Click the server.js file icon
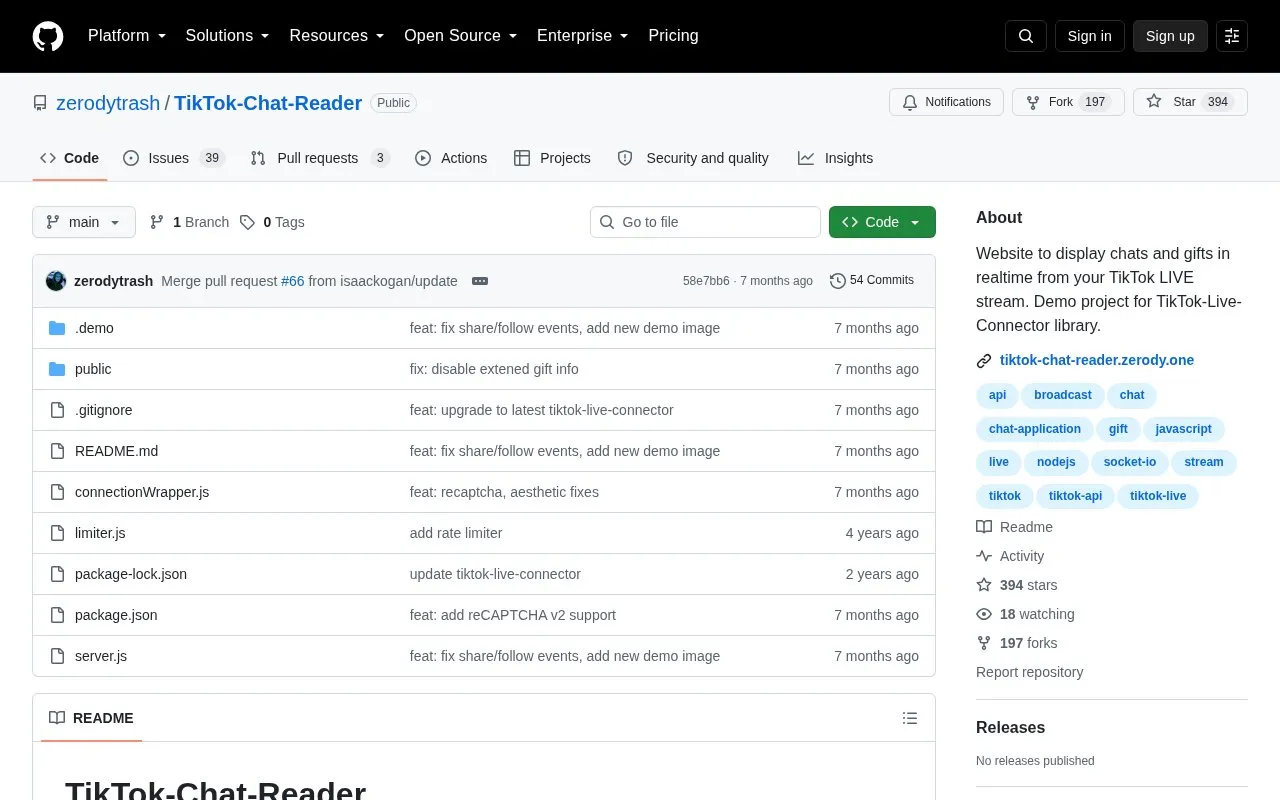This screenshot has width=1280, height=800. click(x=57, y=656)
